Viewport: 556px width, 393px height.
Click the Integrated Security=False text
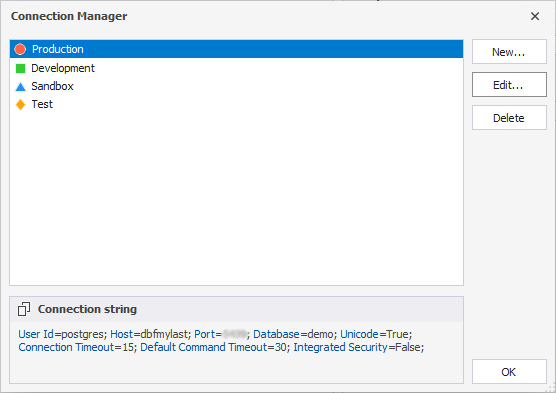pyautogui.click(x=358, y=347)
